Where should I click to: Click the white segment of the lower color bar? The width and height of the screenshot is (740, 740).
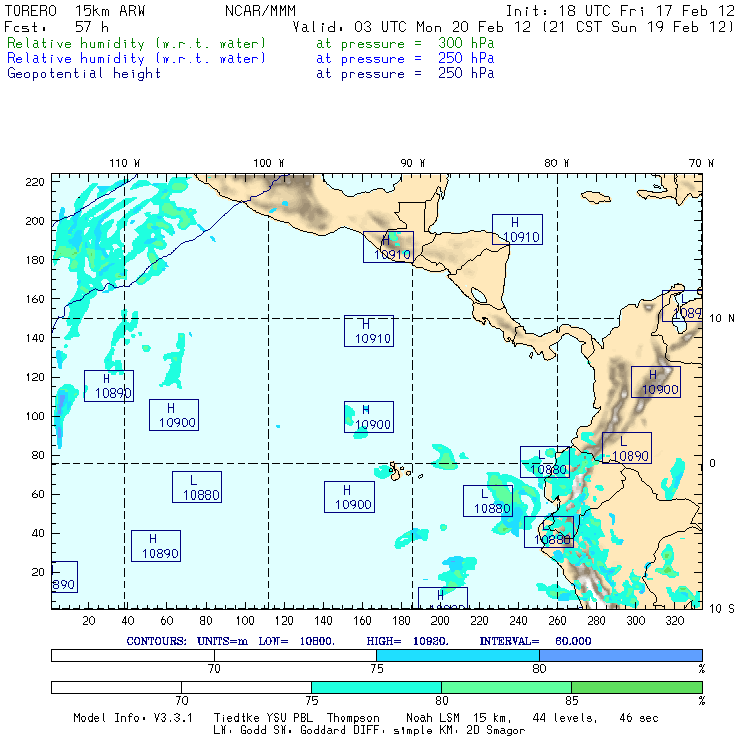181,687
